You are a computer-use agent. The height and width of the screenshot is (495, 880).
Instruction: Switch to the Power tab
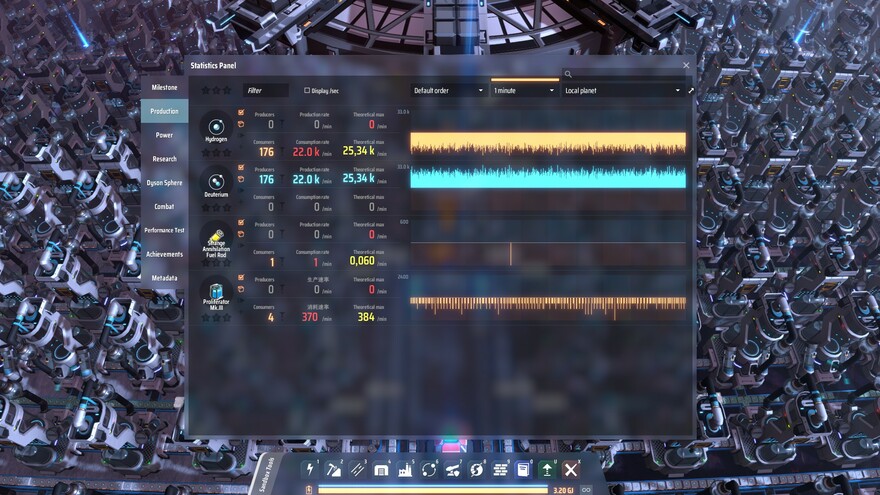[x=164, y=135]
